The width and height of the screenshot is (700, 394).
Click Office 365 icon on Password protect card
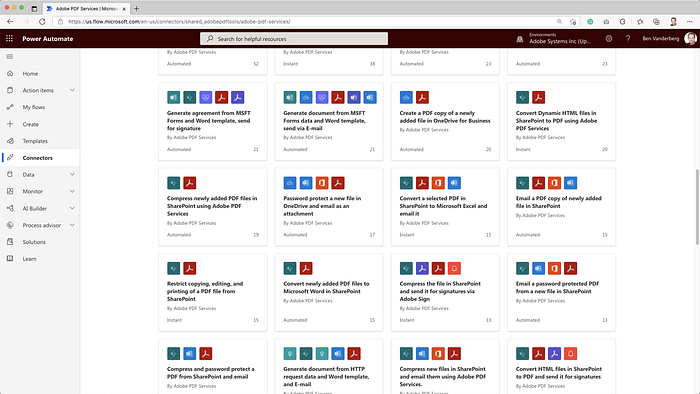322,183
